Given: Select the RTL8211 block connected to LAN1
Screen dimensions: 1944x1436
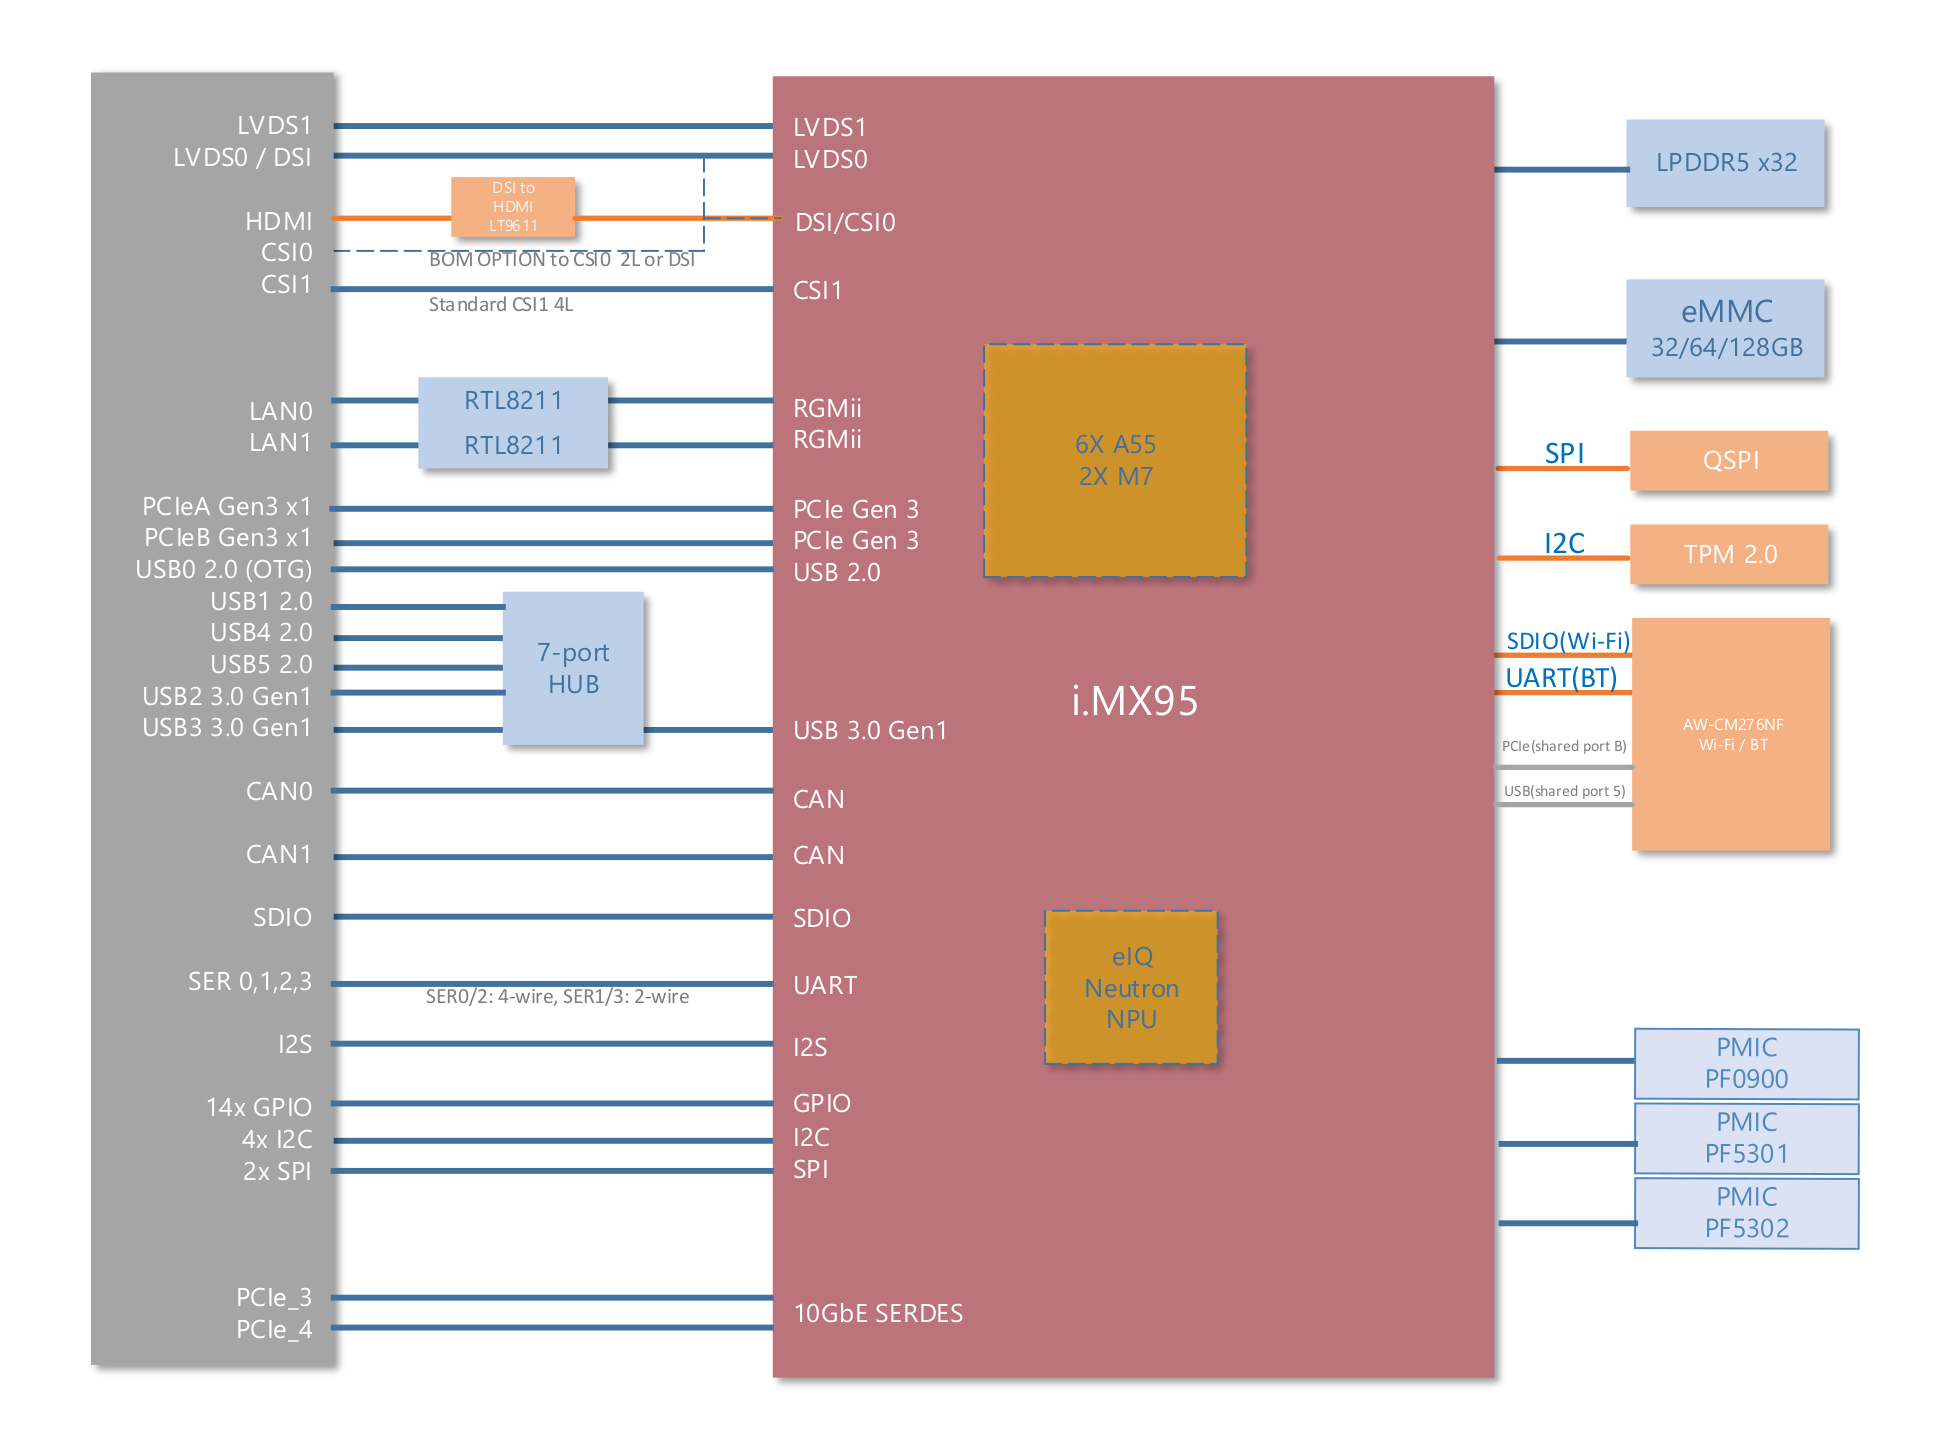Looking at the screenshot, I should click(x=513, y=445).
